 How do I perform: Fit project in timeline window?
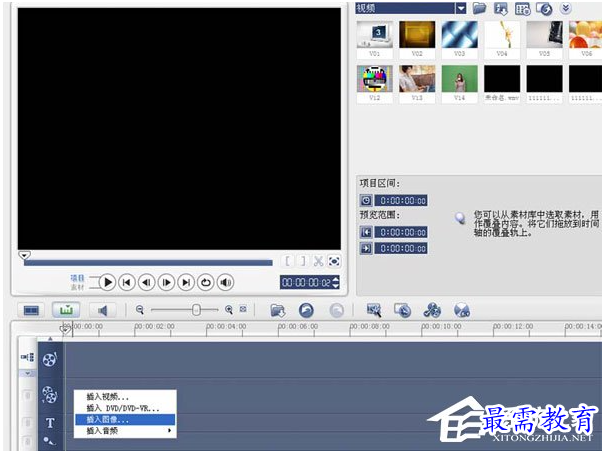click(243, 309)
